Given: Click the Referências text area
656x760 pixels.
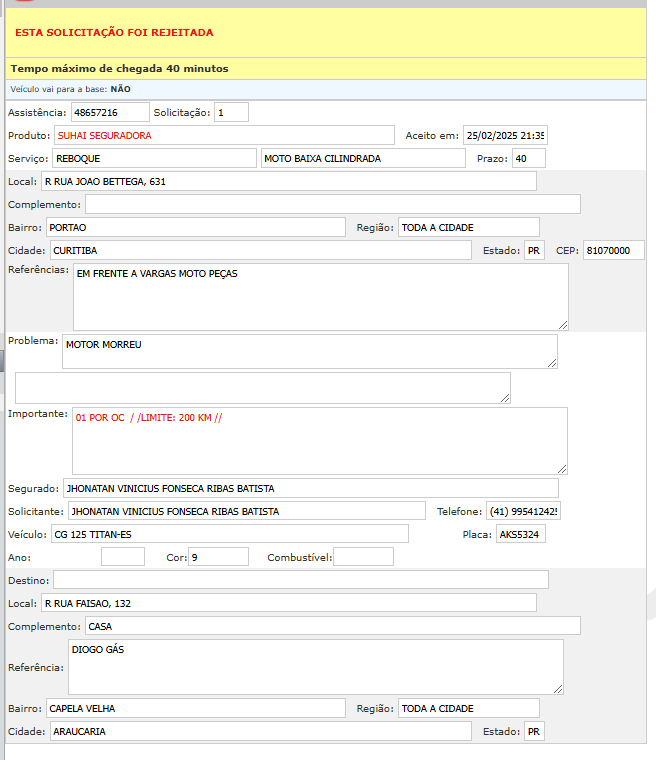Looking at the screenshot, I should click(x=320, y=296).
